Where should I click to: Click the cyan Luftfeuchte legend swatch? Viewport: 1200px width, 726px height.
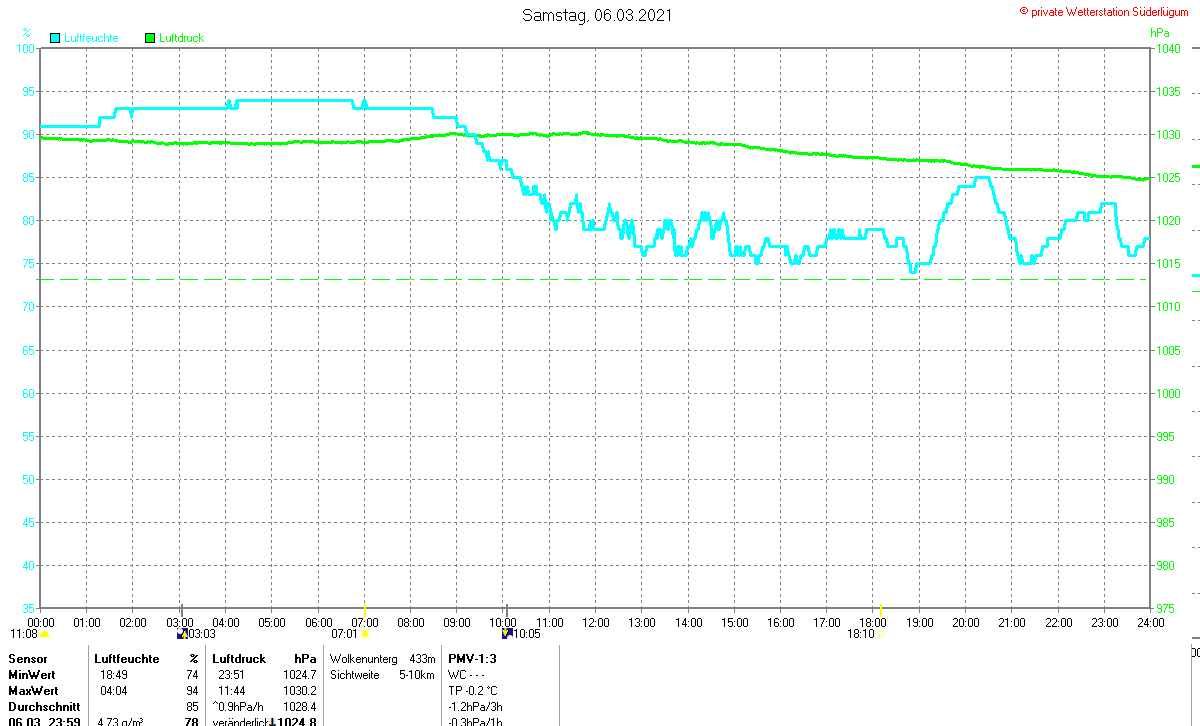point(55,38)
